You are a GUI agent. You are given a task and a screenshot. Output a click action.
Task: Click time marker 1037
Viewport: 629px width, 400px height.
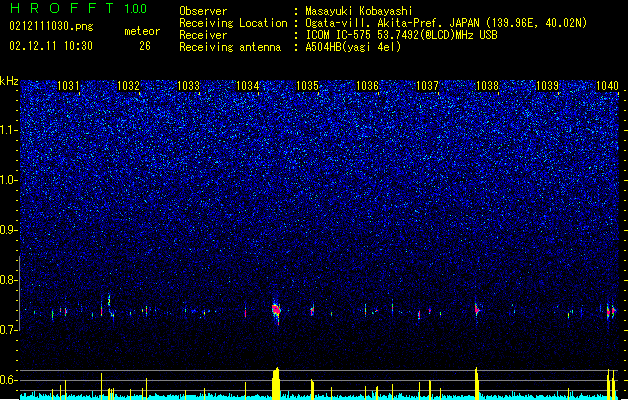(x=427, y=85)
